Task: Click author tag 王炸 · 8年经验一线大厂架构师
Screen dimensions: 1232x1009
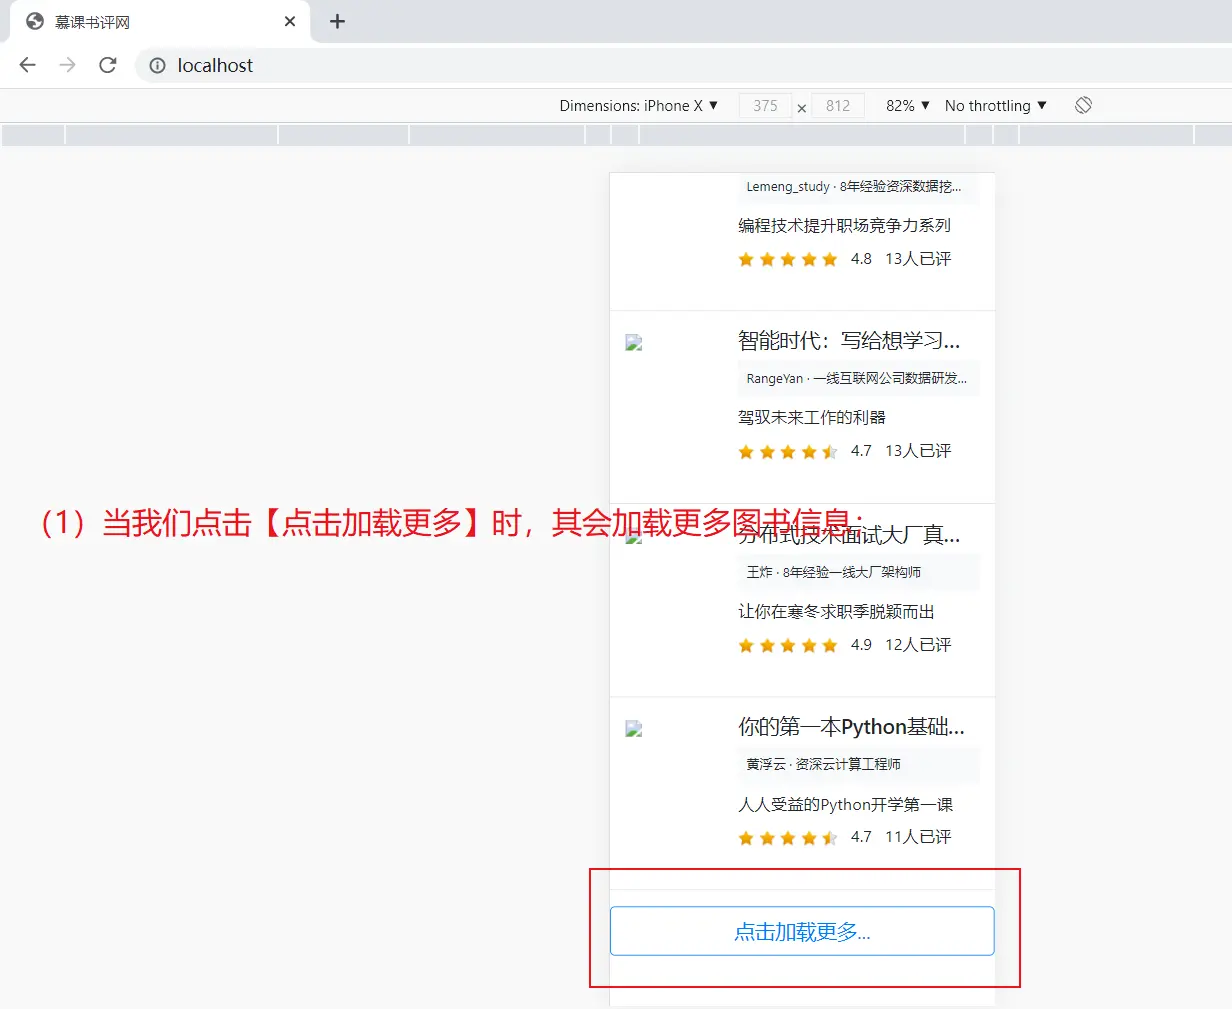Action: [858, 572]
